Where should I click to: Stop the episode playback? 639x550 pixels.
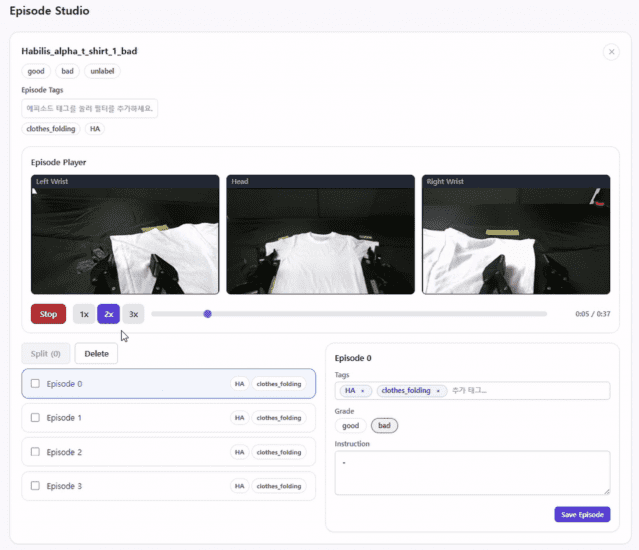[x=48, y=314]
